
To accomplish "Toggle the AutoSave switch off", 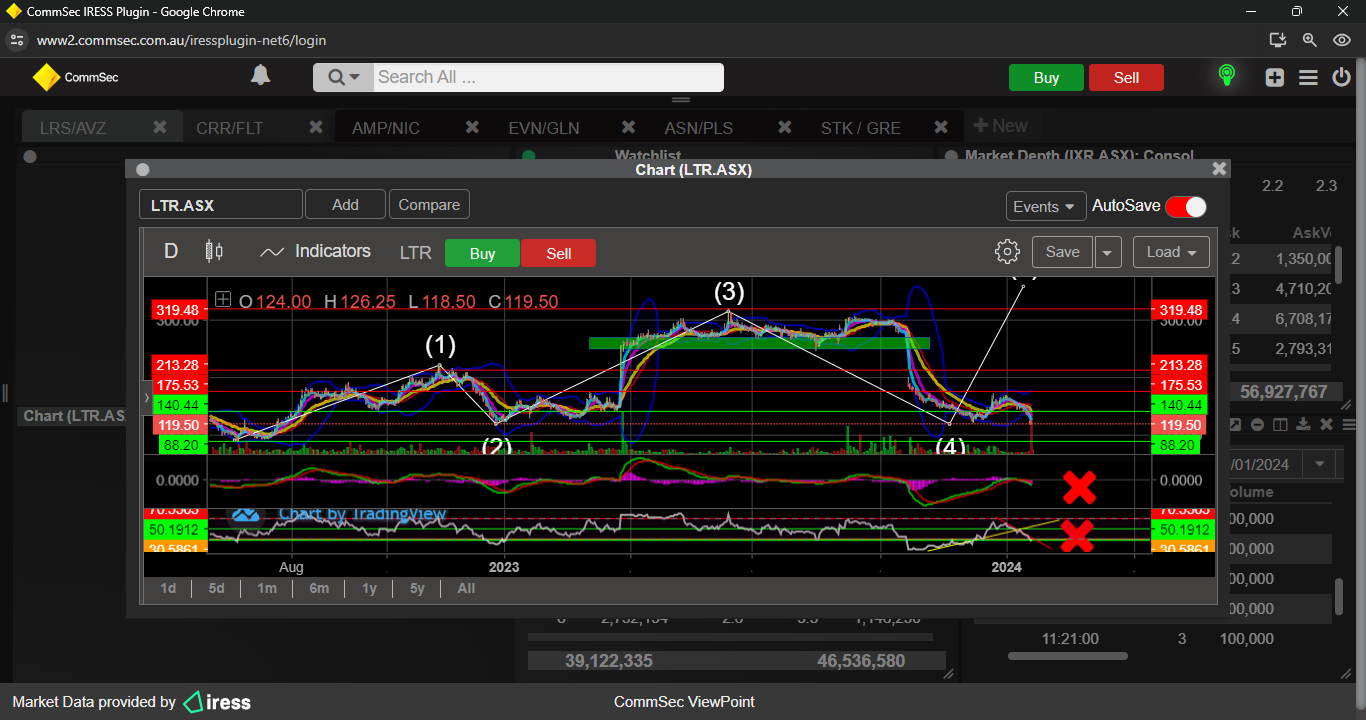I will coord(1186,206).
